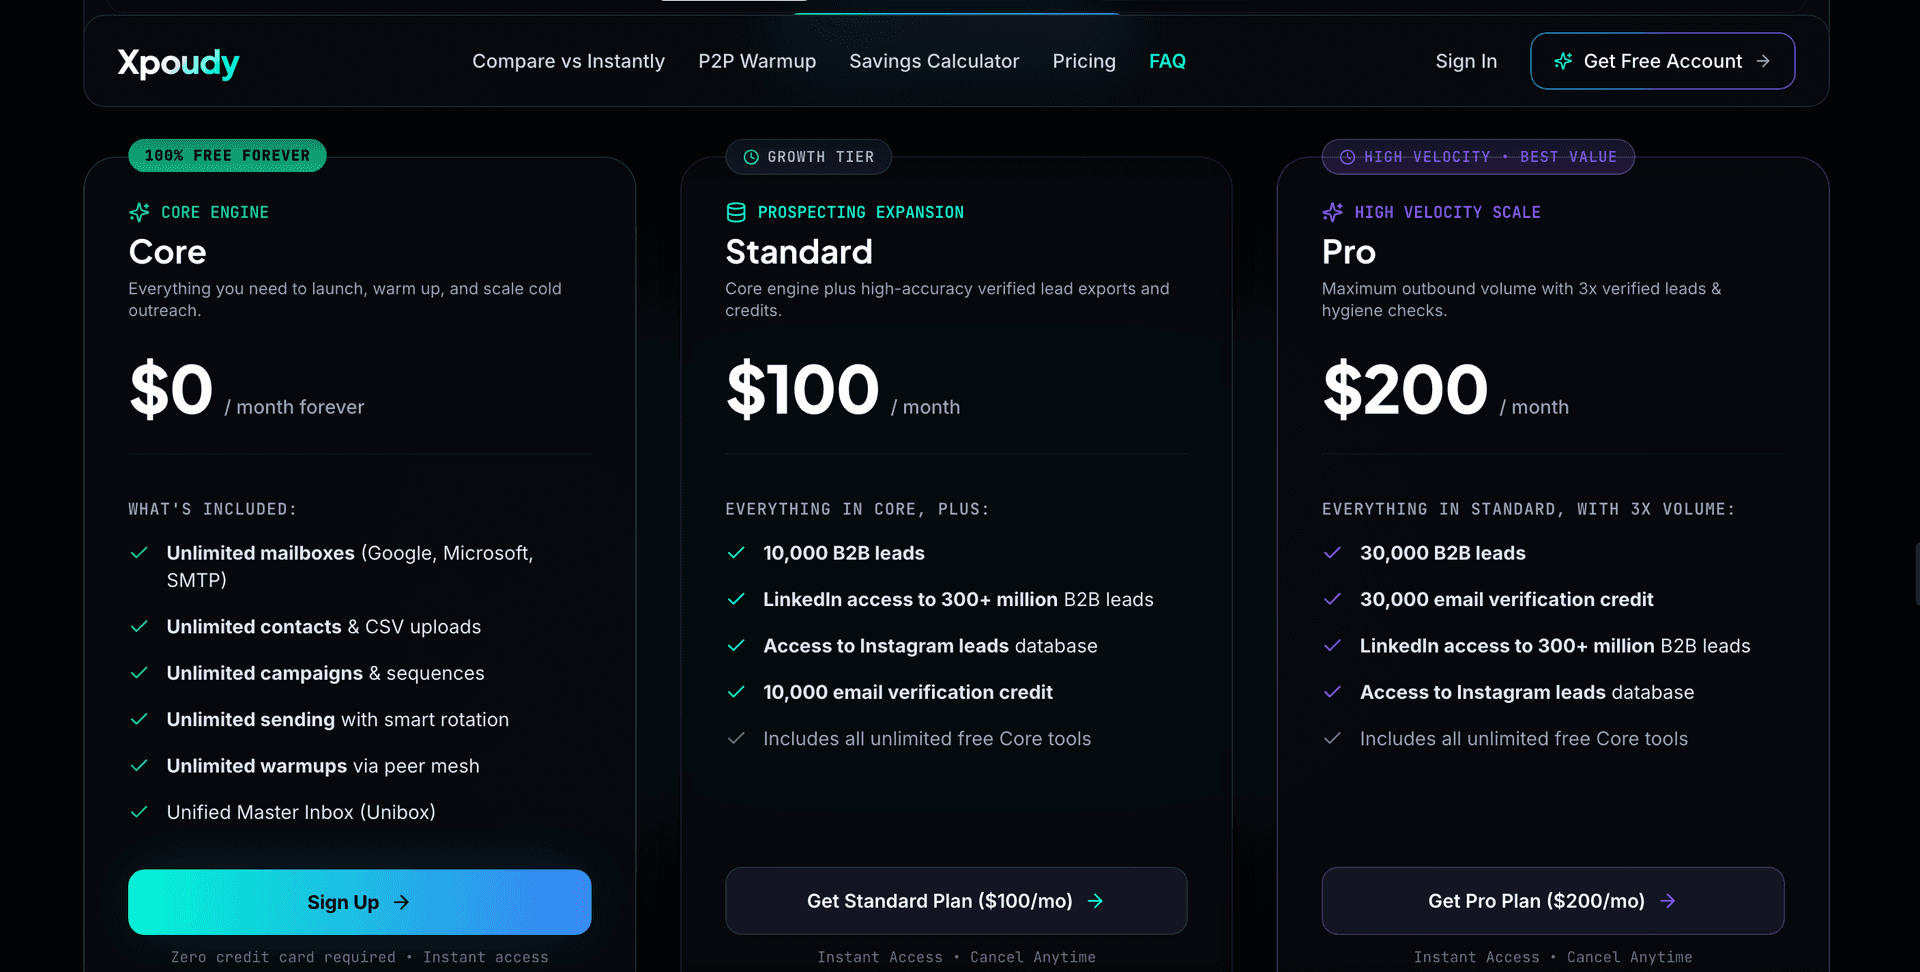Click the Core Engine sparkle icon
1920x972 pixels.
139,212
